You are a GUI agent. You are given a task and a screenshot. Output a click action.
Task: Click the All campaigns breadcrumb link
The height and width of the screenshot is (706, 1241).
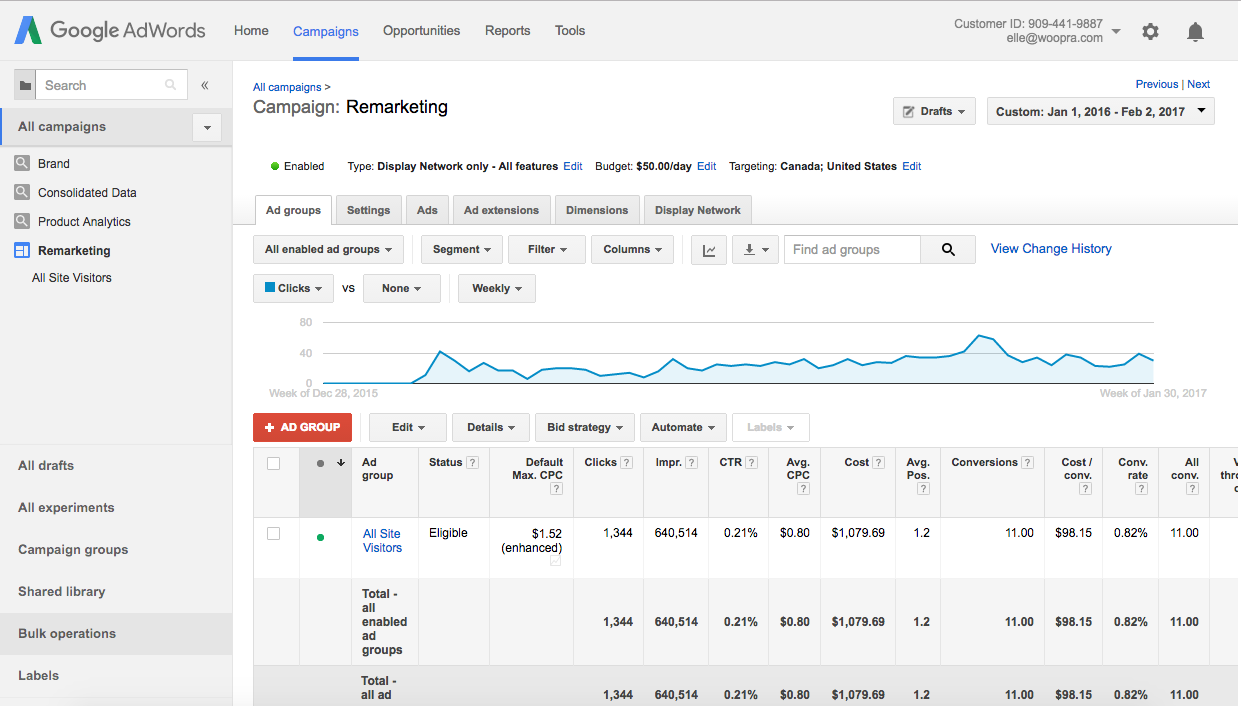click(x=287, y=87)
